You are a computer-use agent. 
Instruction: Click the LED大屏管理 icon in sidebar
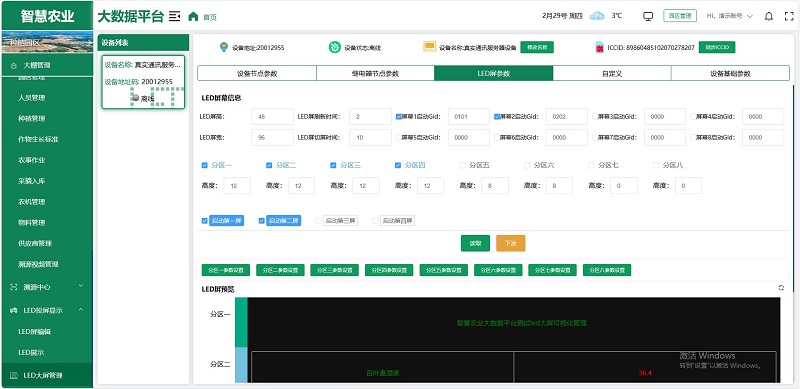click(x=14, y=375)
